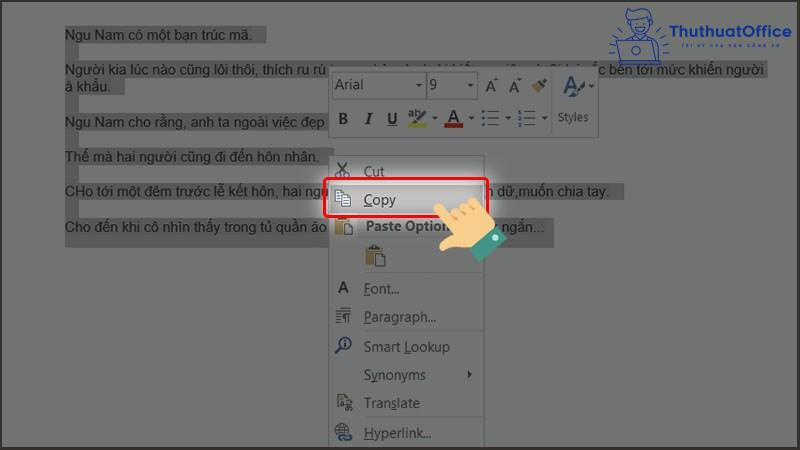
Task: Choose Translate from the context menu
Action: click(x=407, y=403)
